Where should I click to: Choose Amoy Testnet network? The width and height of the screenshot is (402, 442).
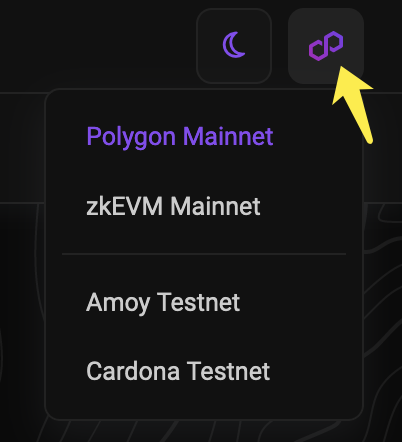(163, 302)
